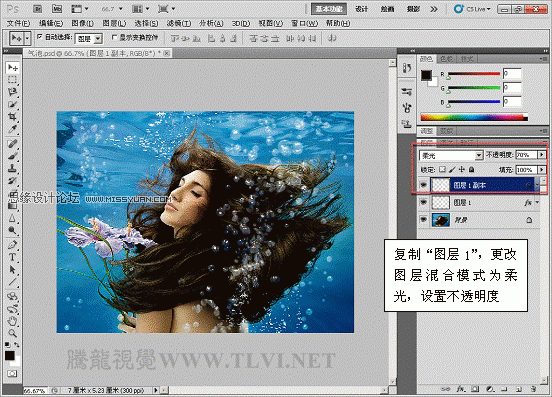Select the Clone Stamp tool

[x=13, y=168]
